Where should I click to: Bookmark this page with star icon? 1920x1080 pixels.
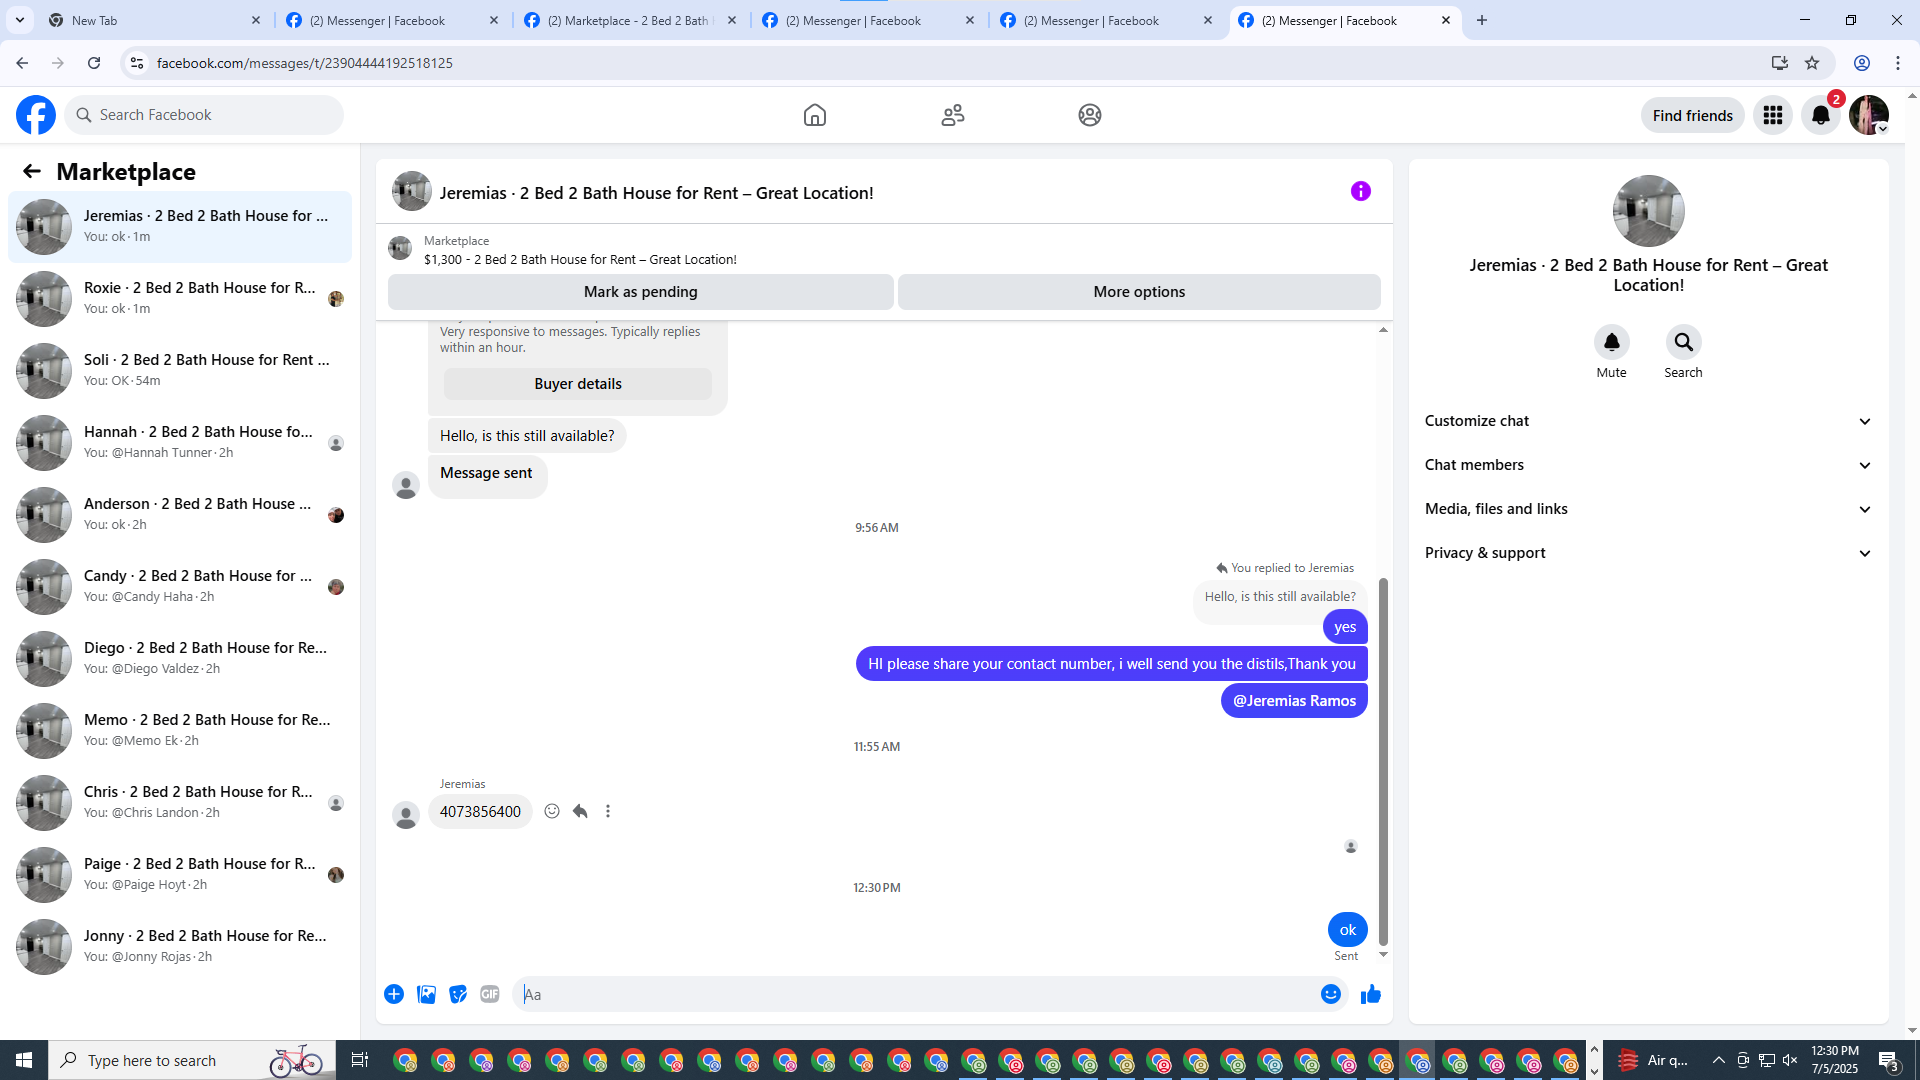click(x=1812, y=63)
